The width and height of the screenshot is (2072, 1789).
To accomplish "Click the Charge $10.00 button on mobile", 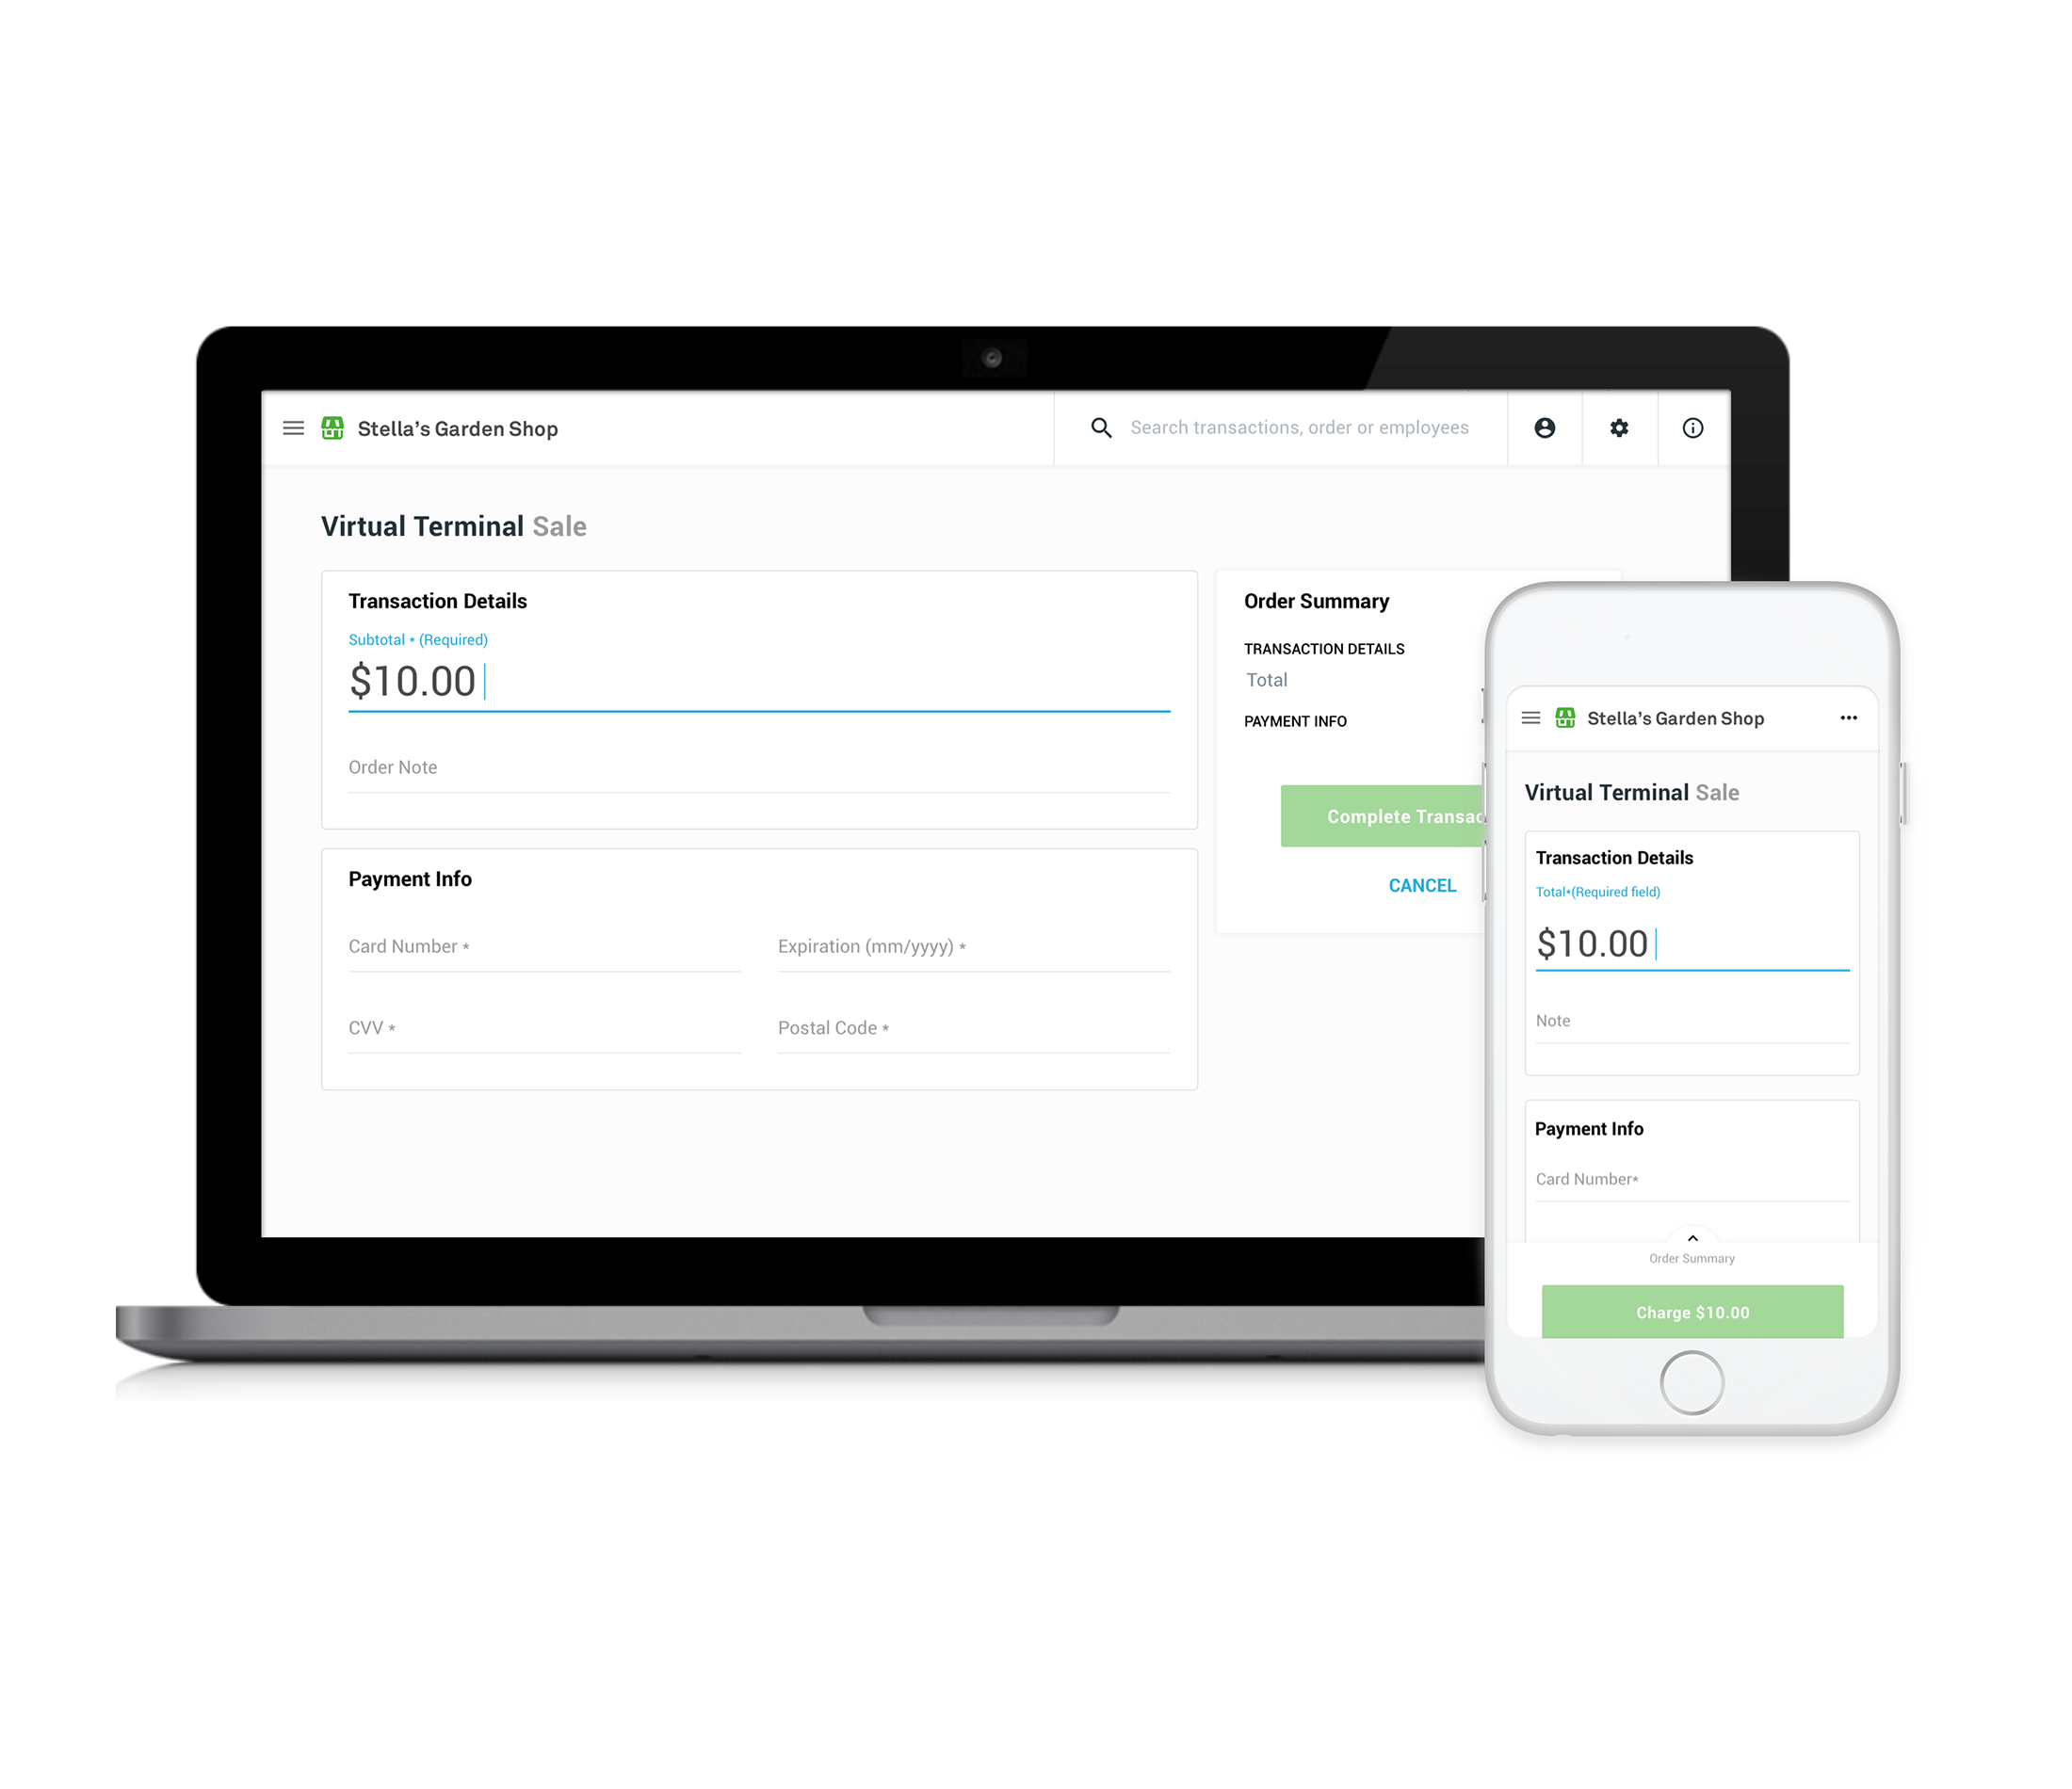I will [x=1692, y=1312].
